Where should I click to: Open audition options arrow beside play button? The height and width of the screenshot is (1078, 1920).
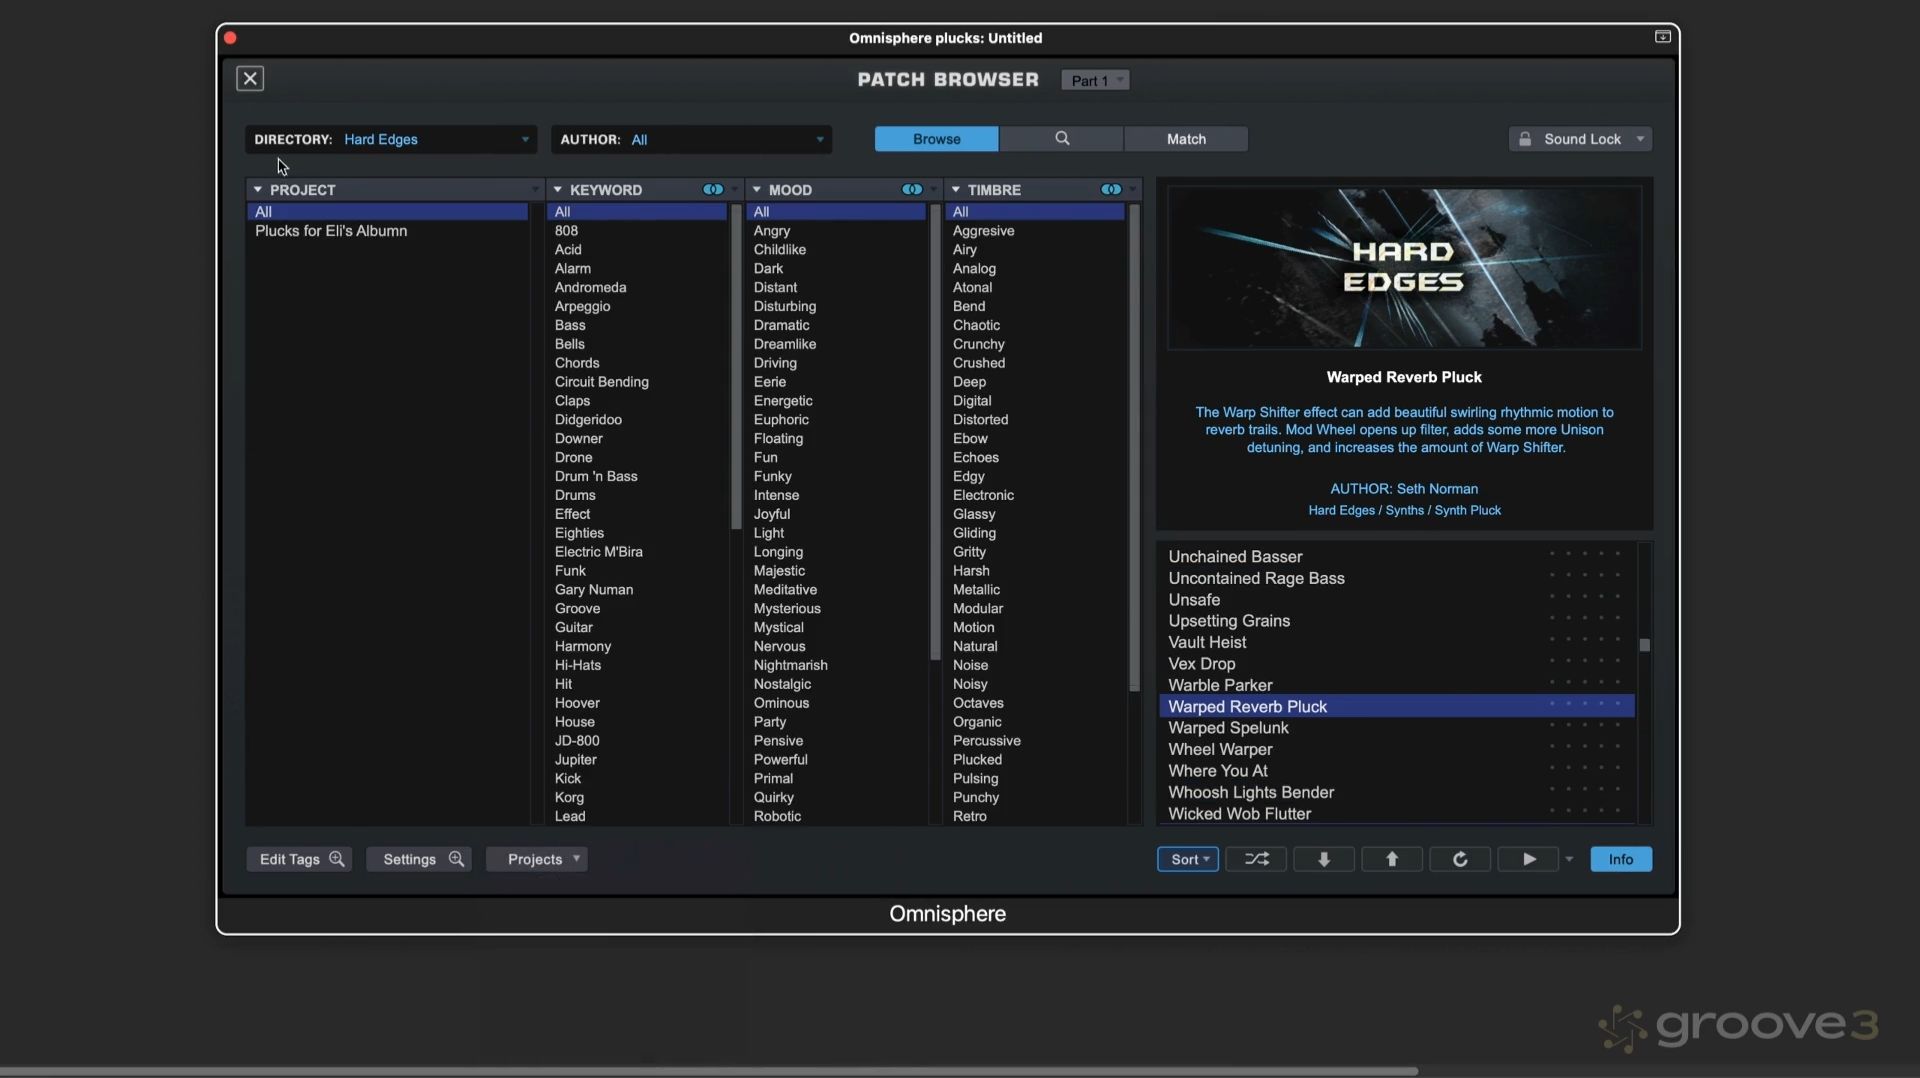click(x=1569, y=859)
